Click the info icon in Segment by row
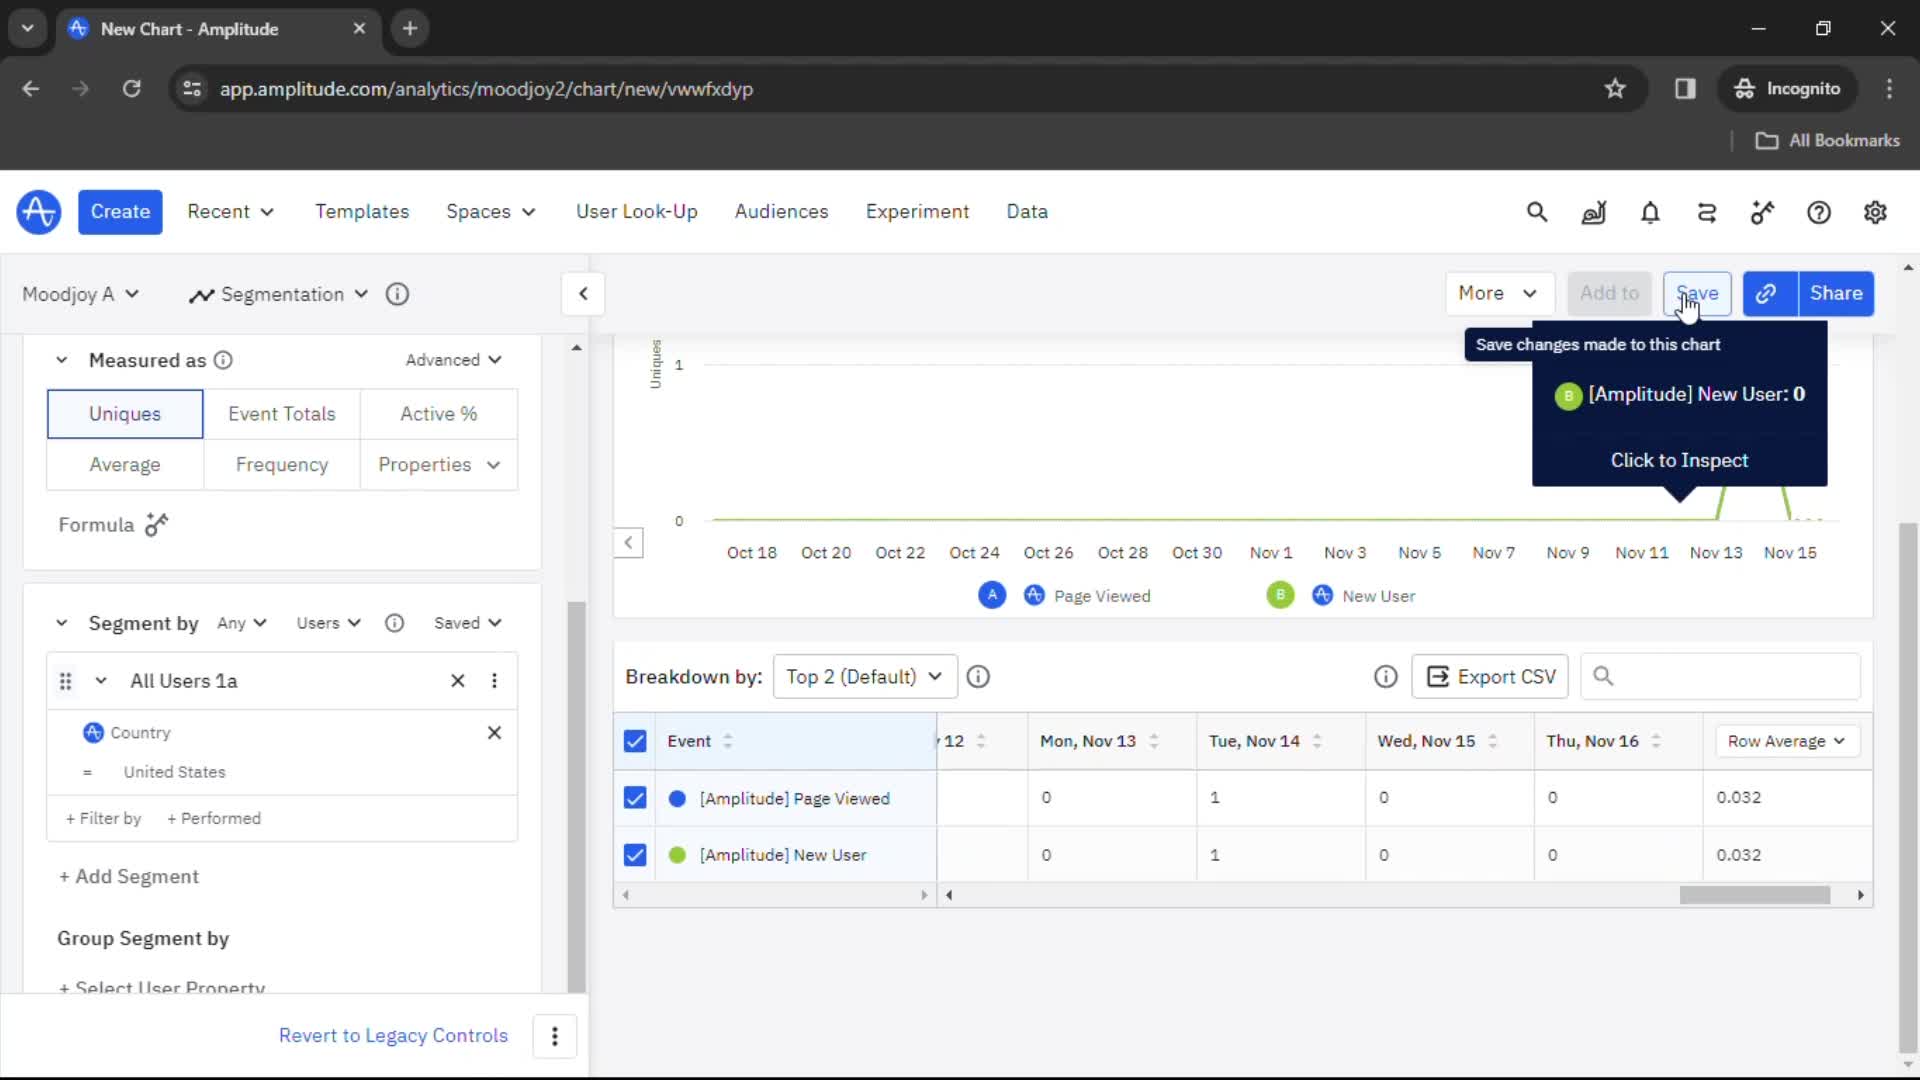Viewport: 1920px width, 1080px height. [394, 623]
